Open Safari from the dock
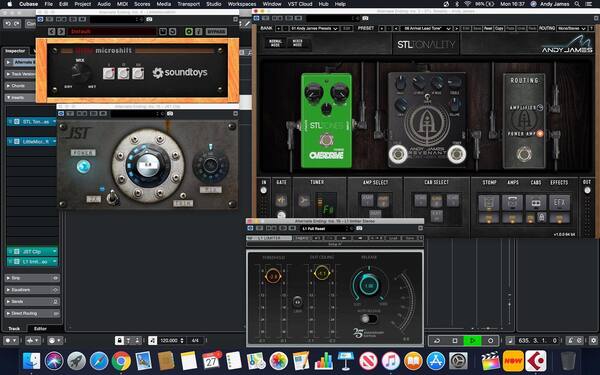600x375 pixels. point(99,361)
